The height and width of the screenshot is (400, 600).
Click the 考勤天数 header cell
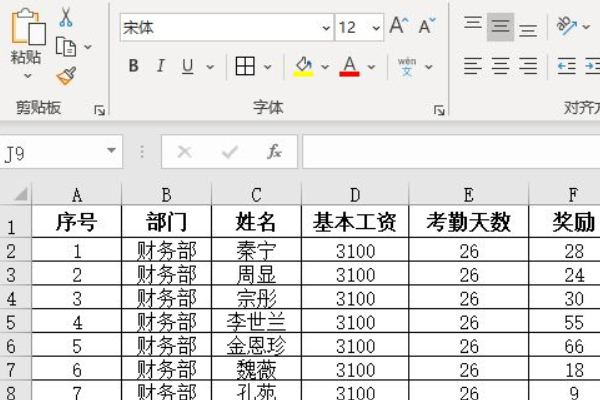tap(469, 222)
